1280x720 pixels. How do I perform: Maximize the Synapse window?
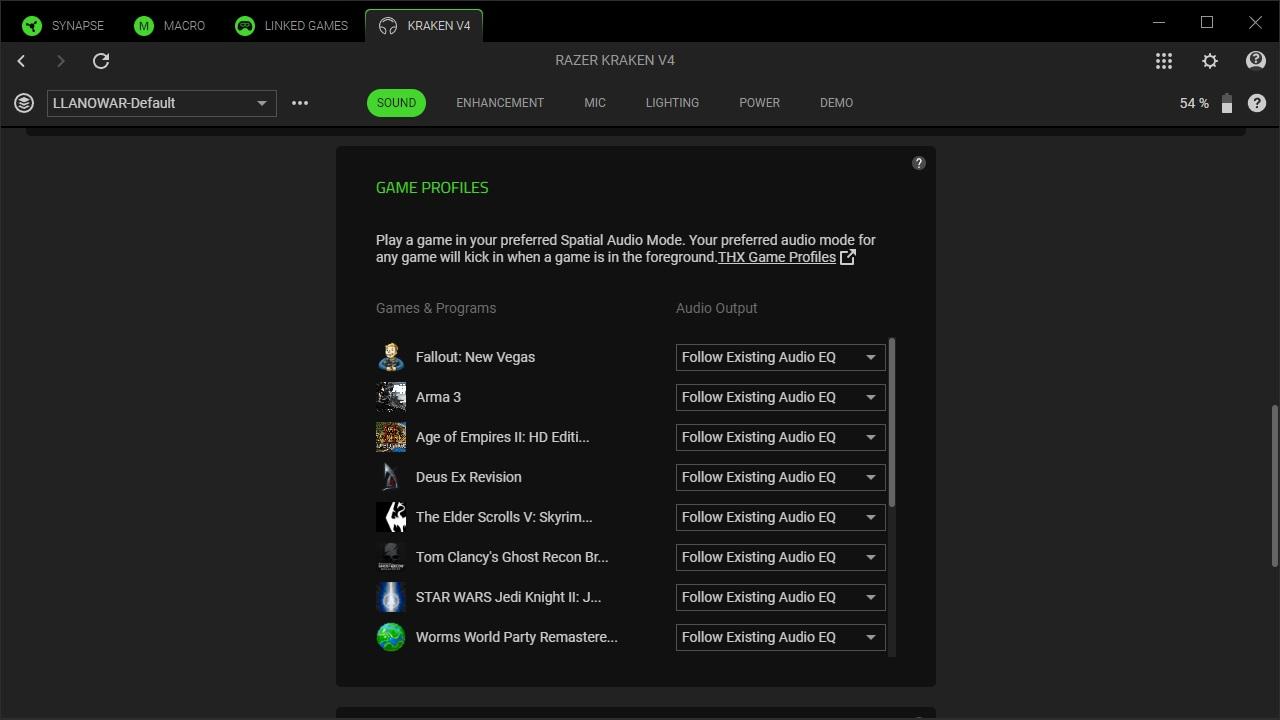(x=1207, y=22)
